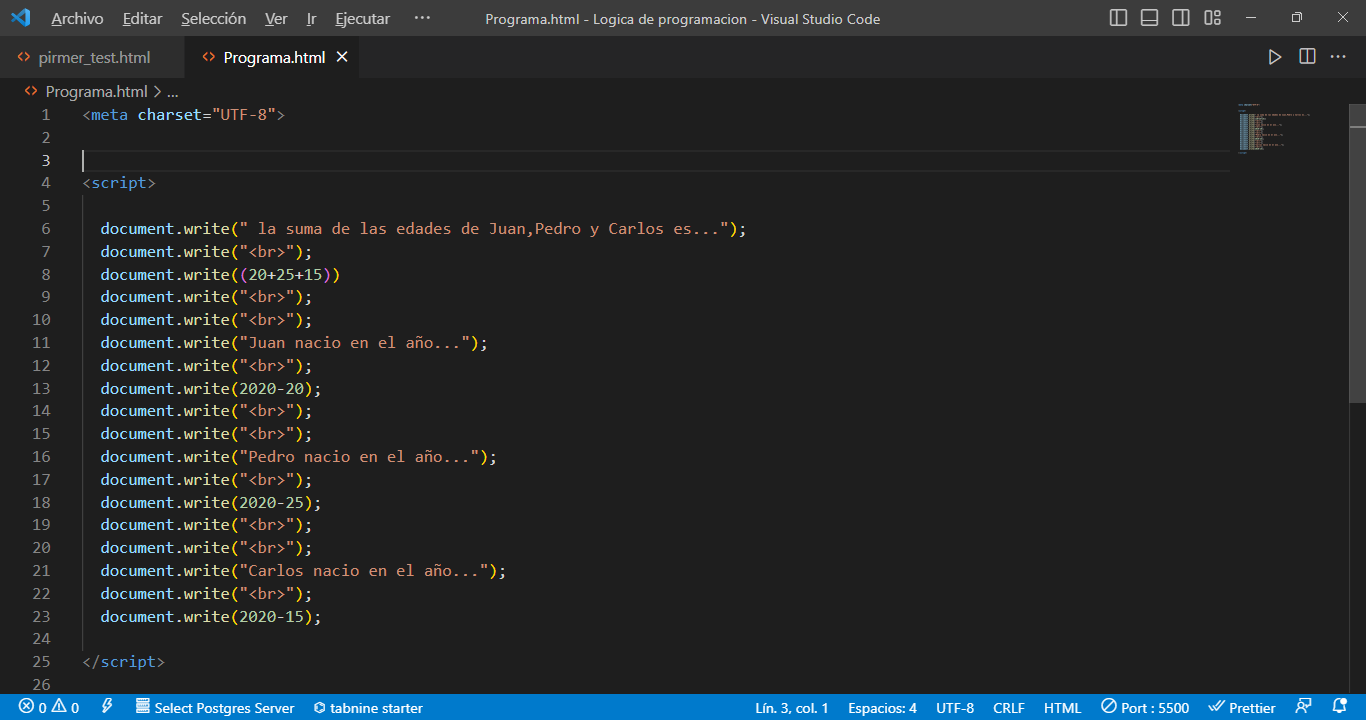Select the HTML language mode

tap(1062, 708)
